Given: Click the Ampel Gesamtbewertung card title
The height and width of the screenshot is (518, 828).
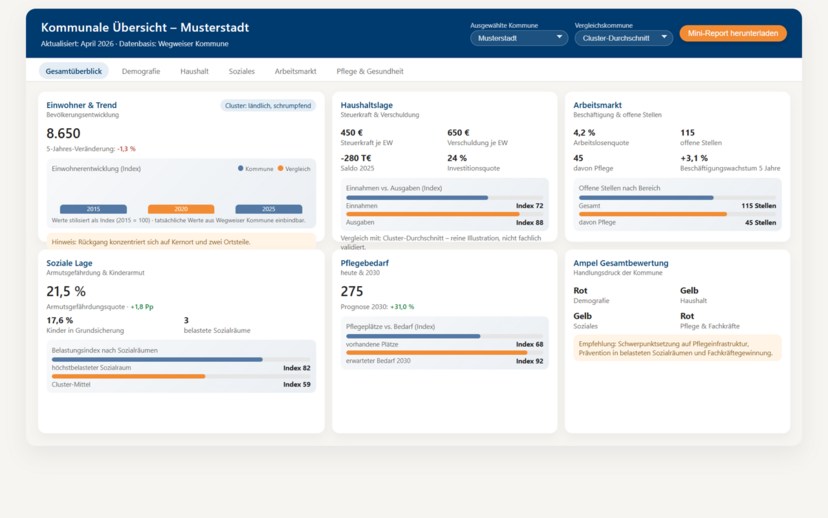Looking at the screenshot, I should 621,263.
